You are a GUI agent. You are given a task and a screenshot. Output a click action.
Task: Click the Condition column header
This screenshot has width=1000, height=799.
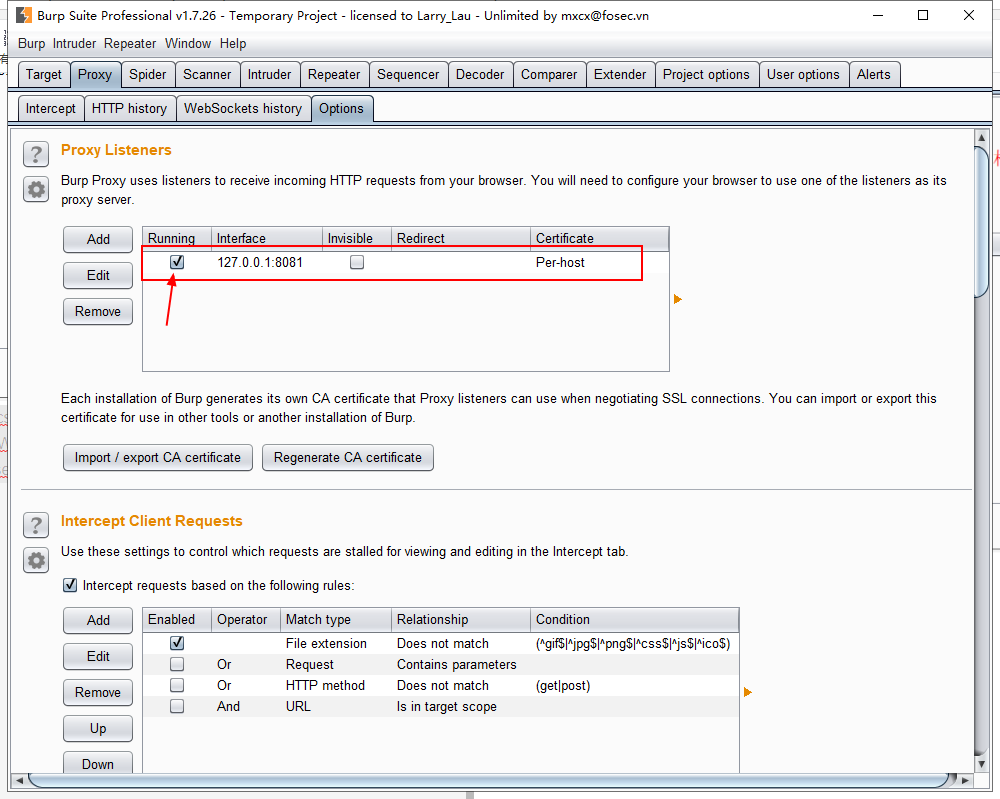(x=635, y=619)
